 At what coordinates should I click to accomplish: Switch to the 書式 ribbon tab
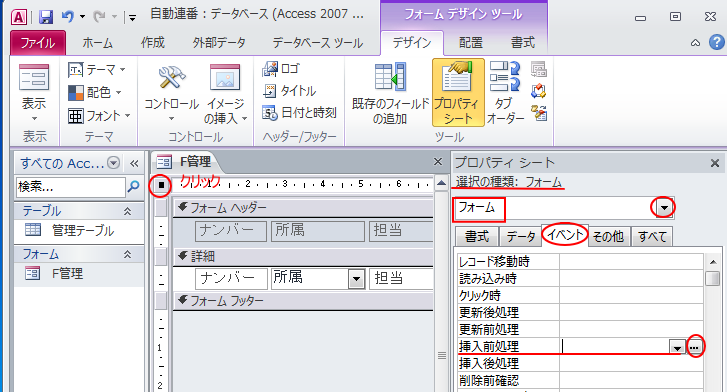coord(523,43)
